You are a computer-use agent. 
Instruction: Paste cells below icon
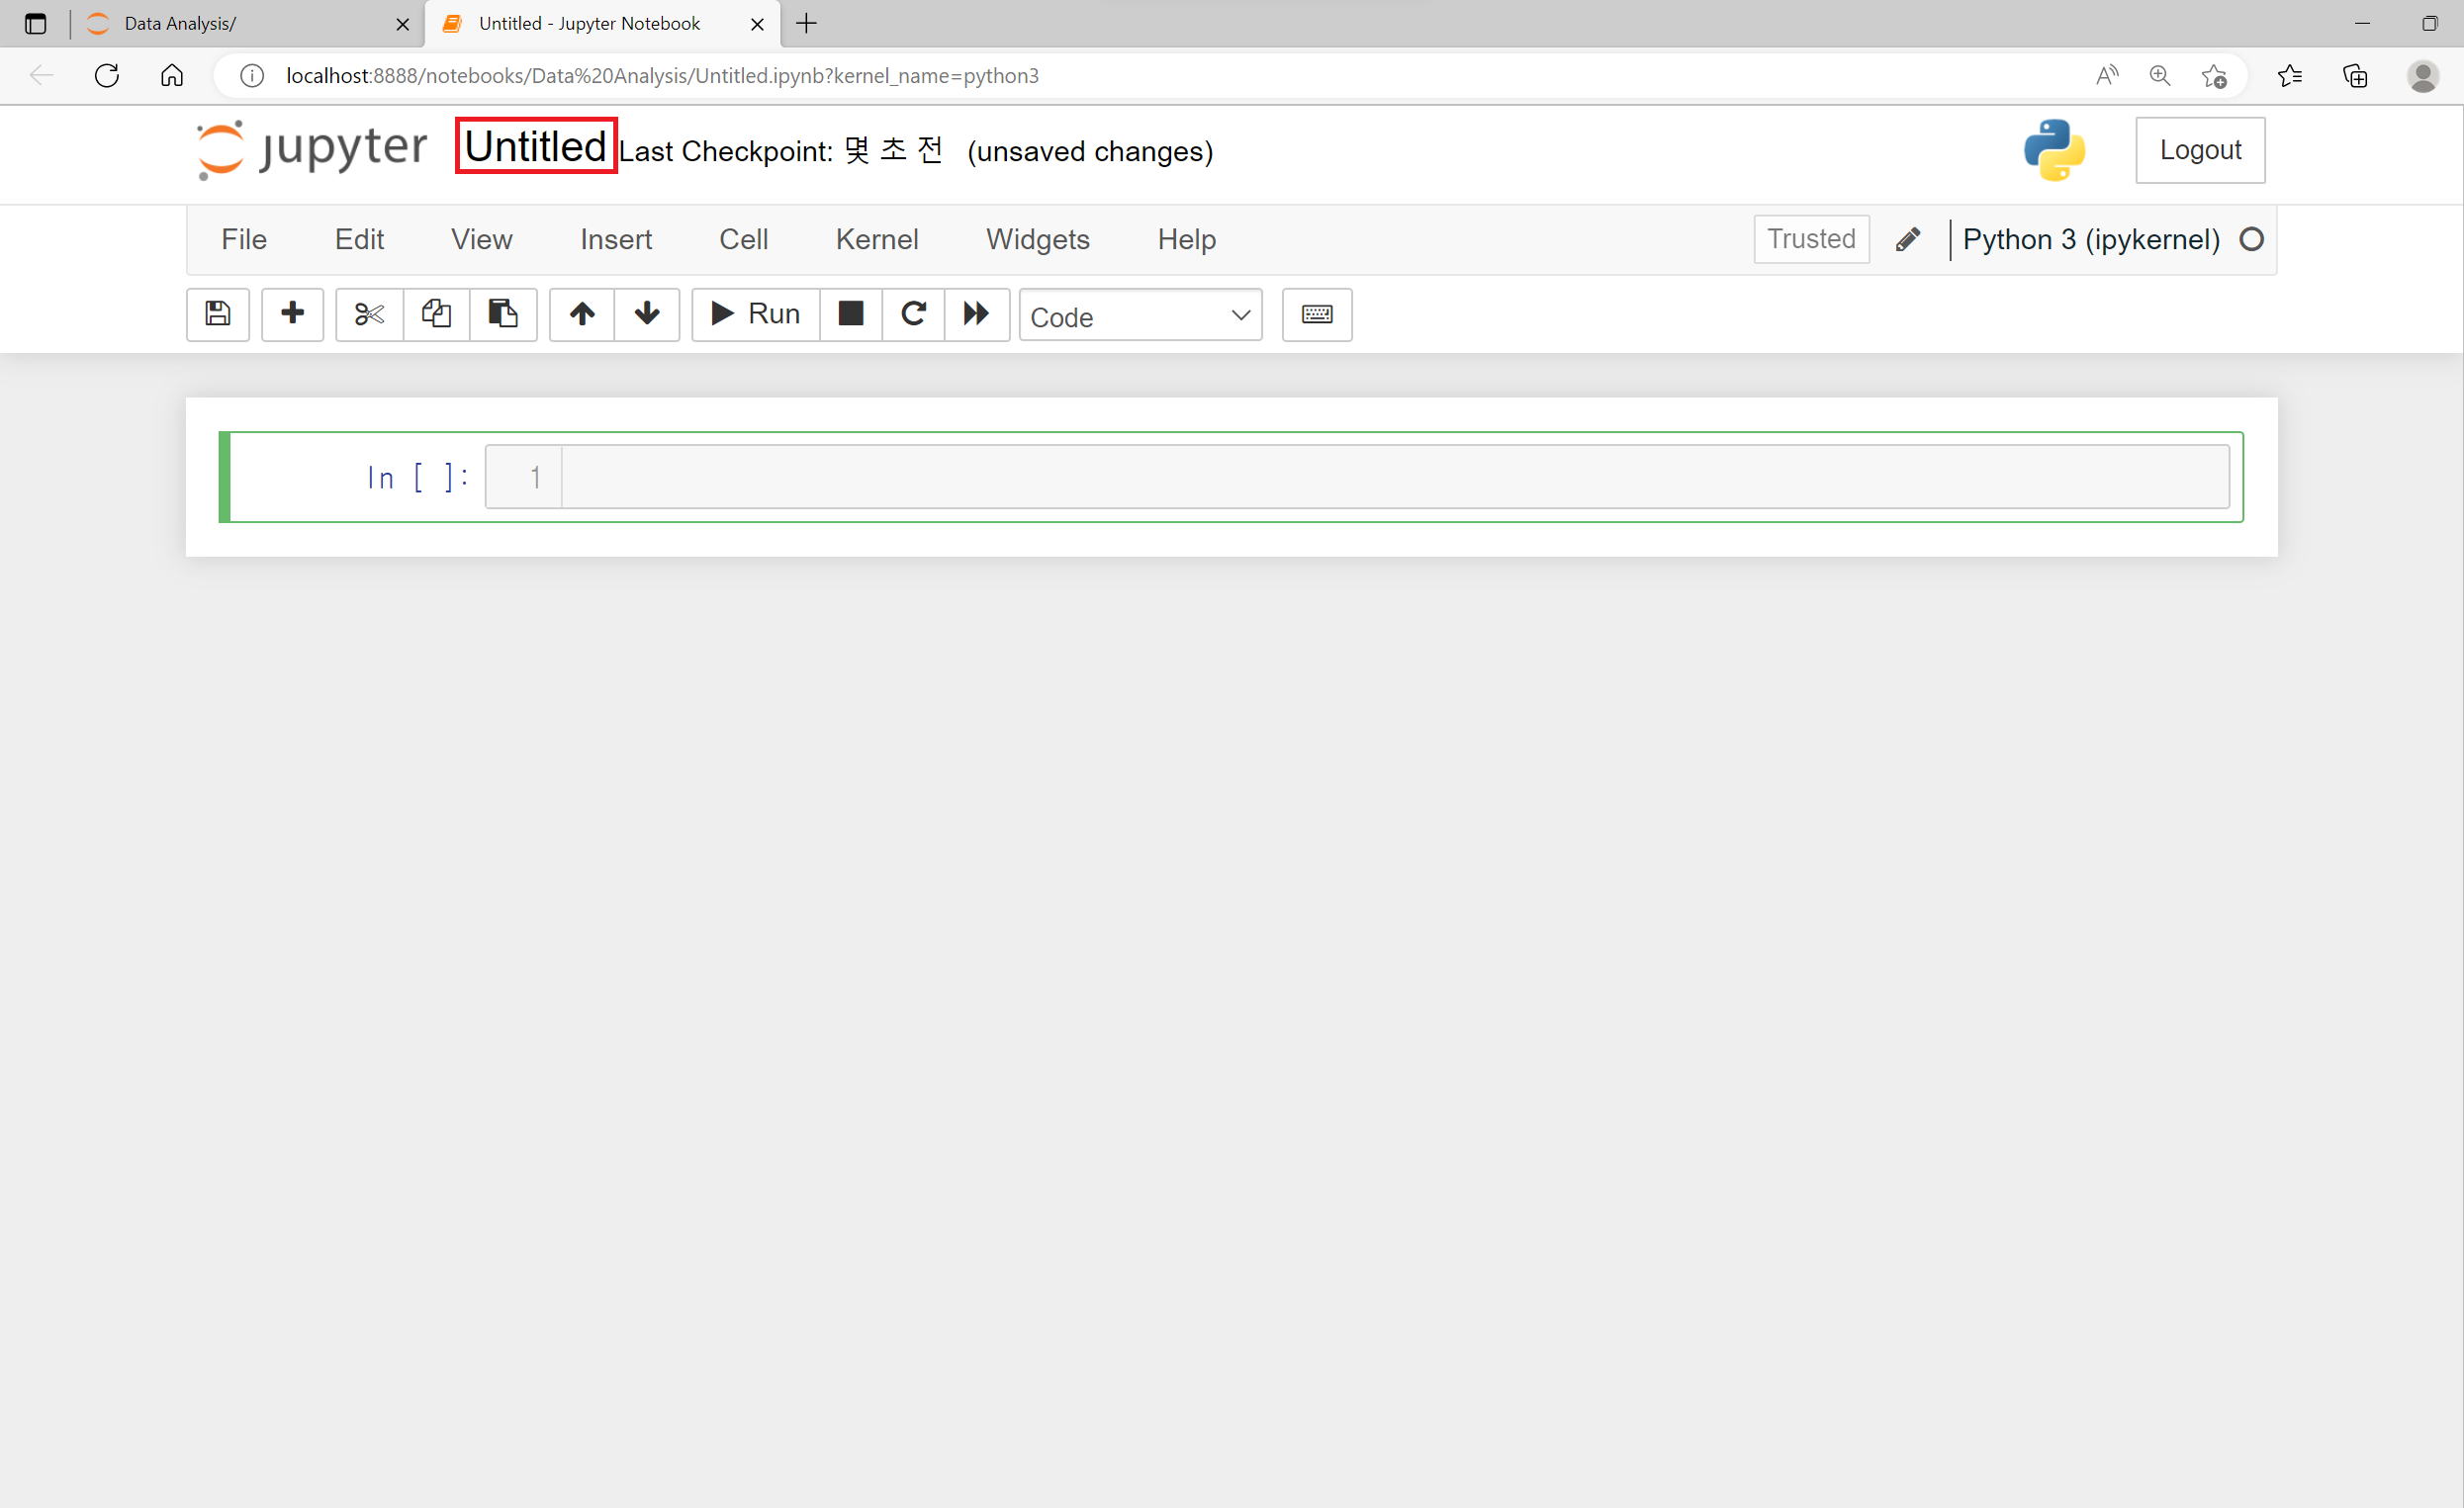coord(503,314)
